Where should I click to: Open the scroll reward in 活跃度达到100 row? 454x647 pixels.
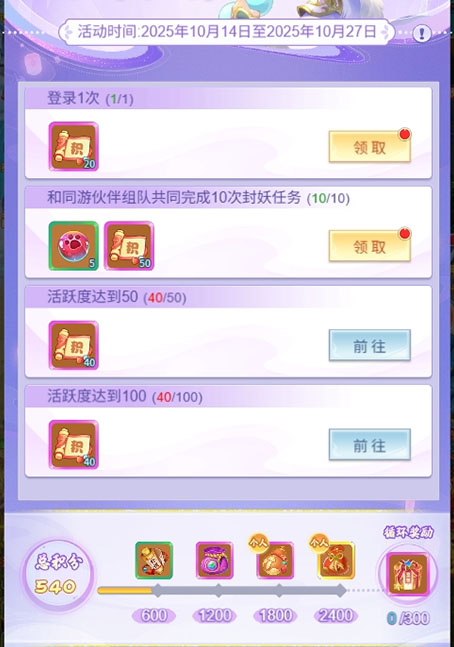coord(73,444)
